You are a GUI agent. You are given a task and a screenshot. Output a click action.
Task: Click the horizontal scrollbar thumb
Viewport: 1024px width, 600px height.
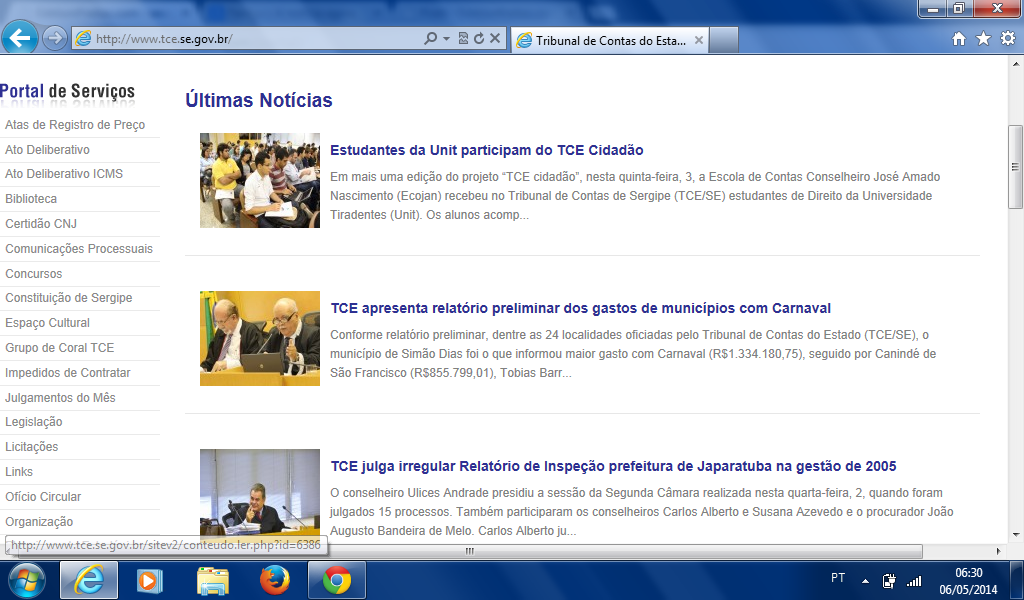click(469, 551)
